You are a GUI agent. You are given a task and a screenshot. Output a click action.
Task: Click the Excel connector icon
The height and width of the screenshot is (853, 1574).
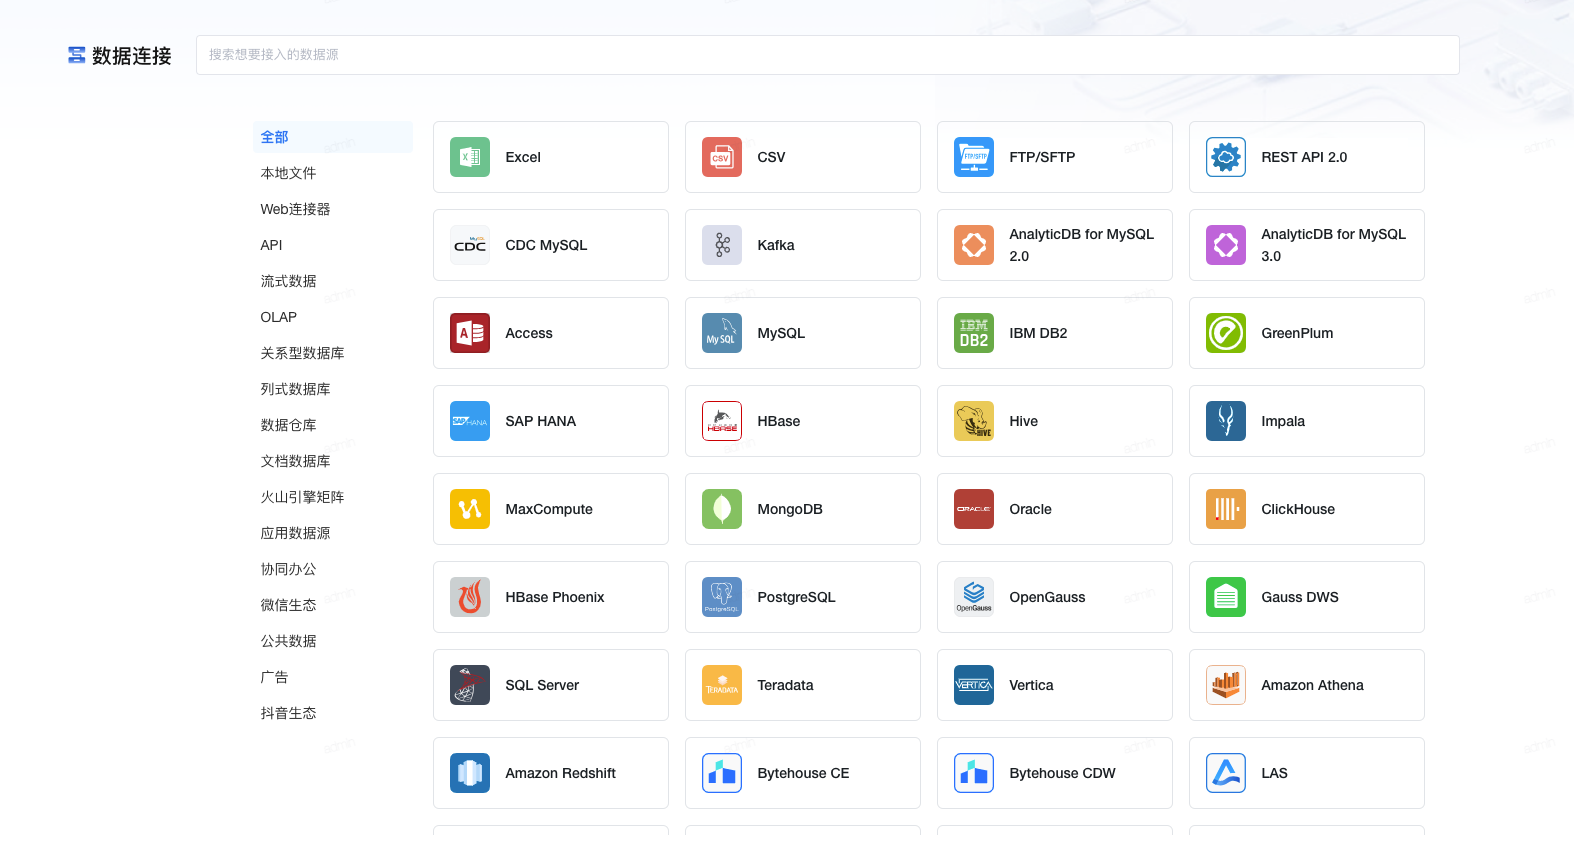470,157
